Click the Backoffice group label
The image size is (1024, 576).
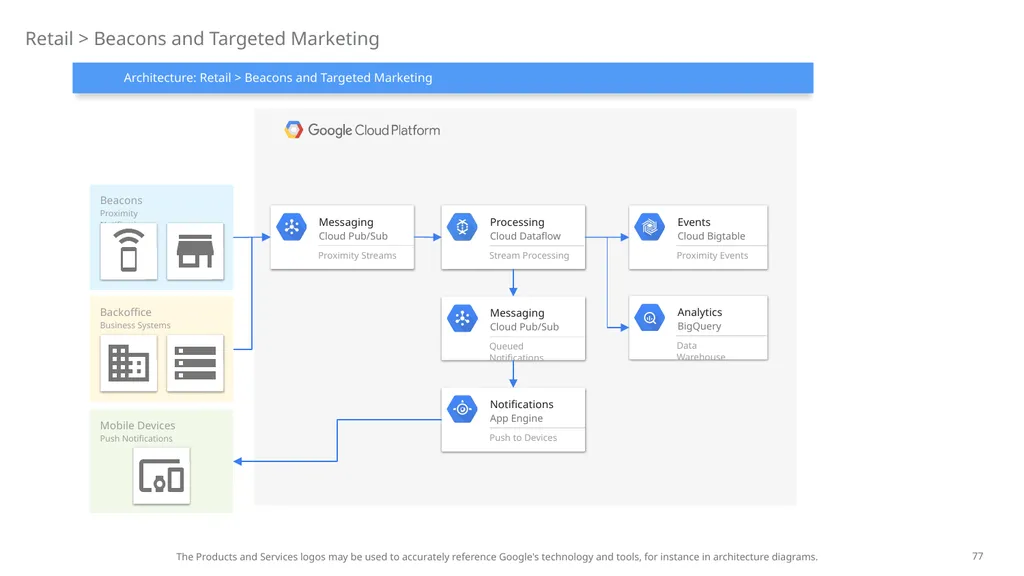point(125,312)
